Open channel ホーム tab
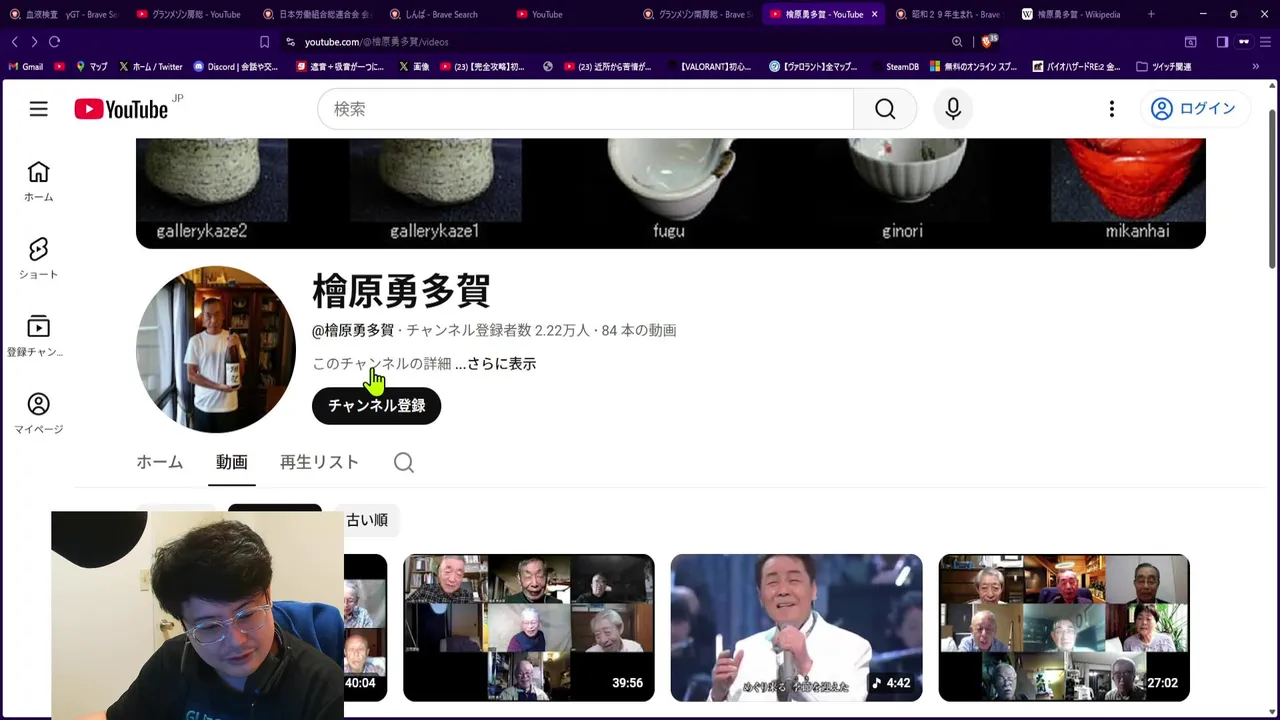 tap(160, 462)
